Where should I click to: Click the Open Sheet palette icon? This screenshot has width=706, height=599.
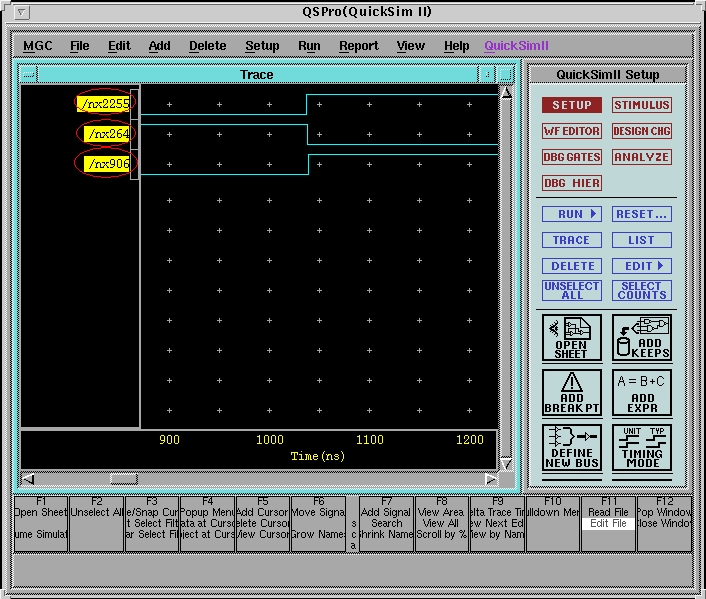click(x=571, y=338)
